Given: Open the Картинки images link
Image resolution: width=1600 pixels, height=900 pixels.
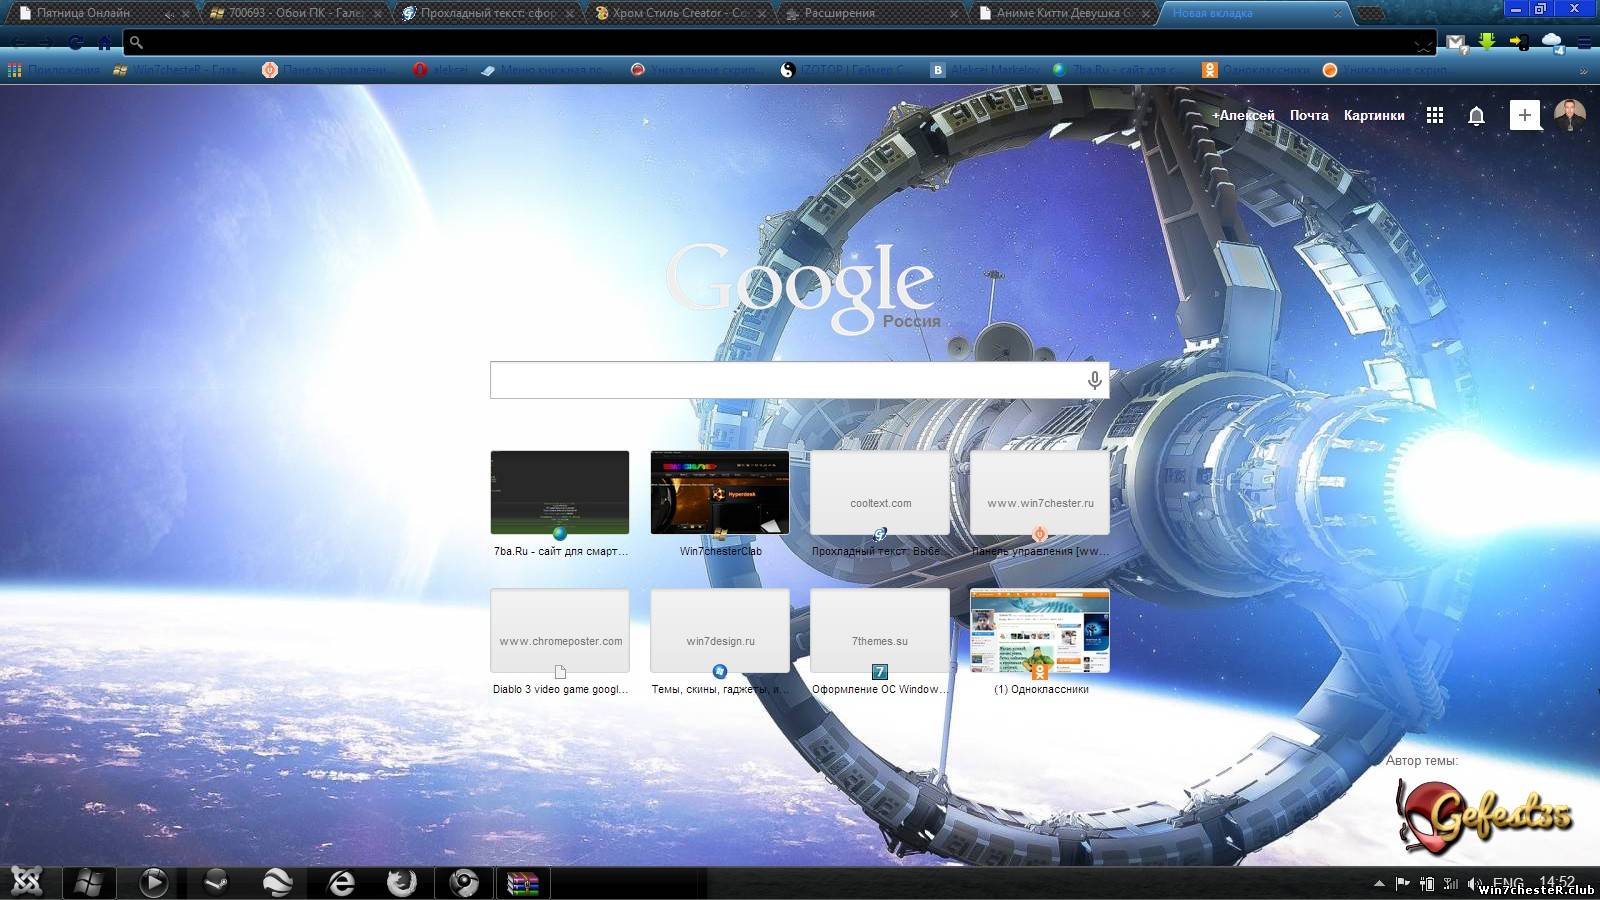Looking at the screenshot, I should (1374, 115).
